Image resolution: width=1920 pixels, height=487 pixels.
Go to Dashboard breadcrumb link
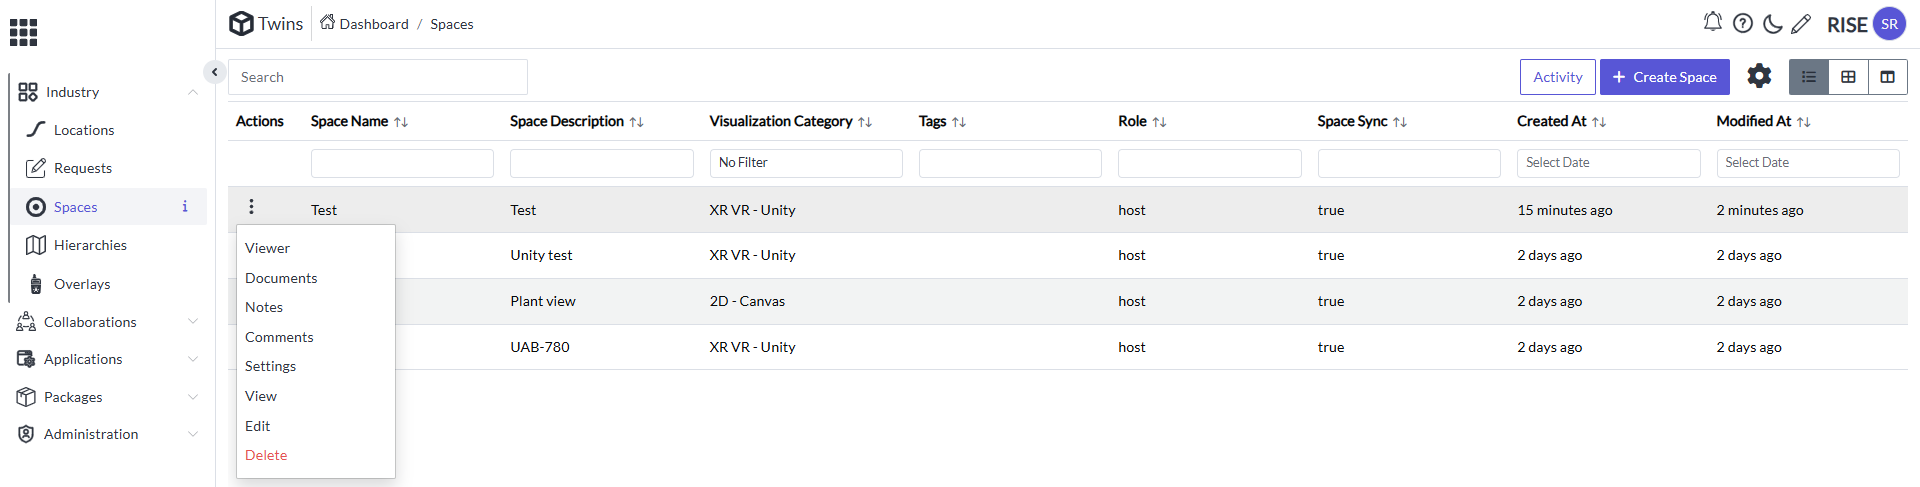374,24
